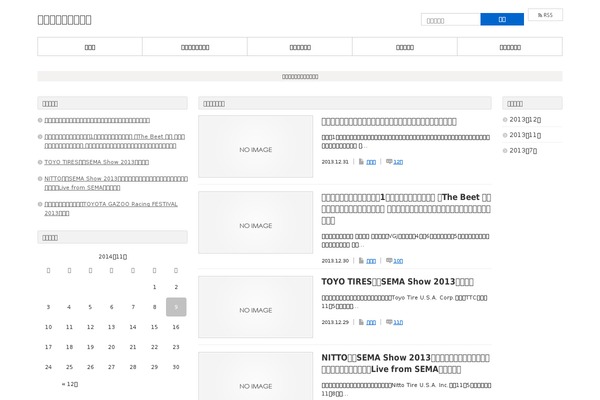Viewport: 600px width, 400px height.
Task: Open sidebar link 'TOYOTA GAZOO Racing FESTIVAL 2013'
Action: tap(111, 209)
